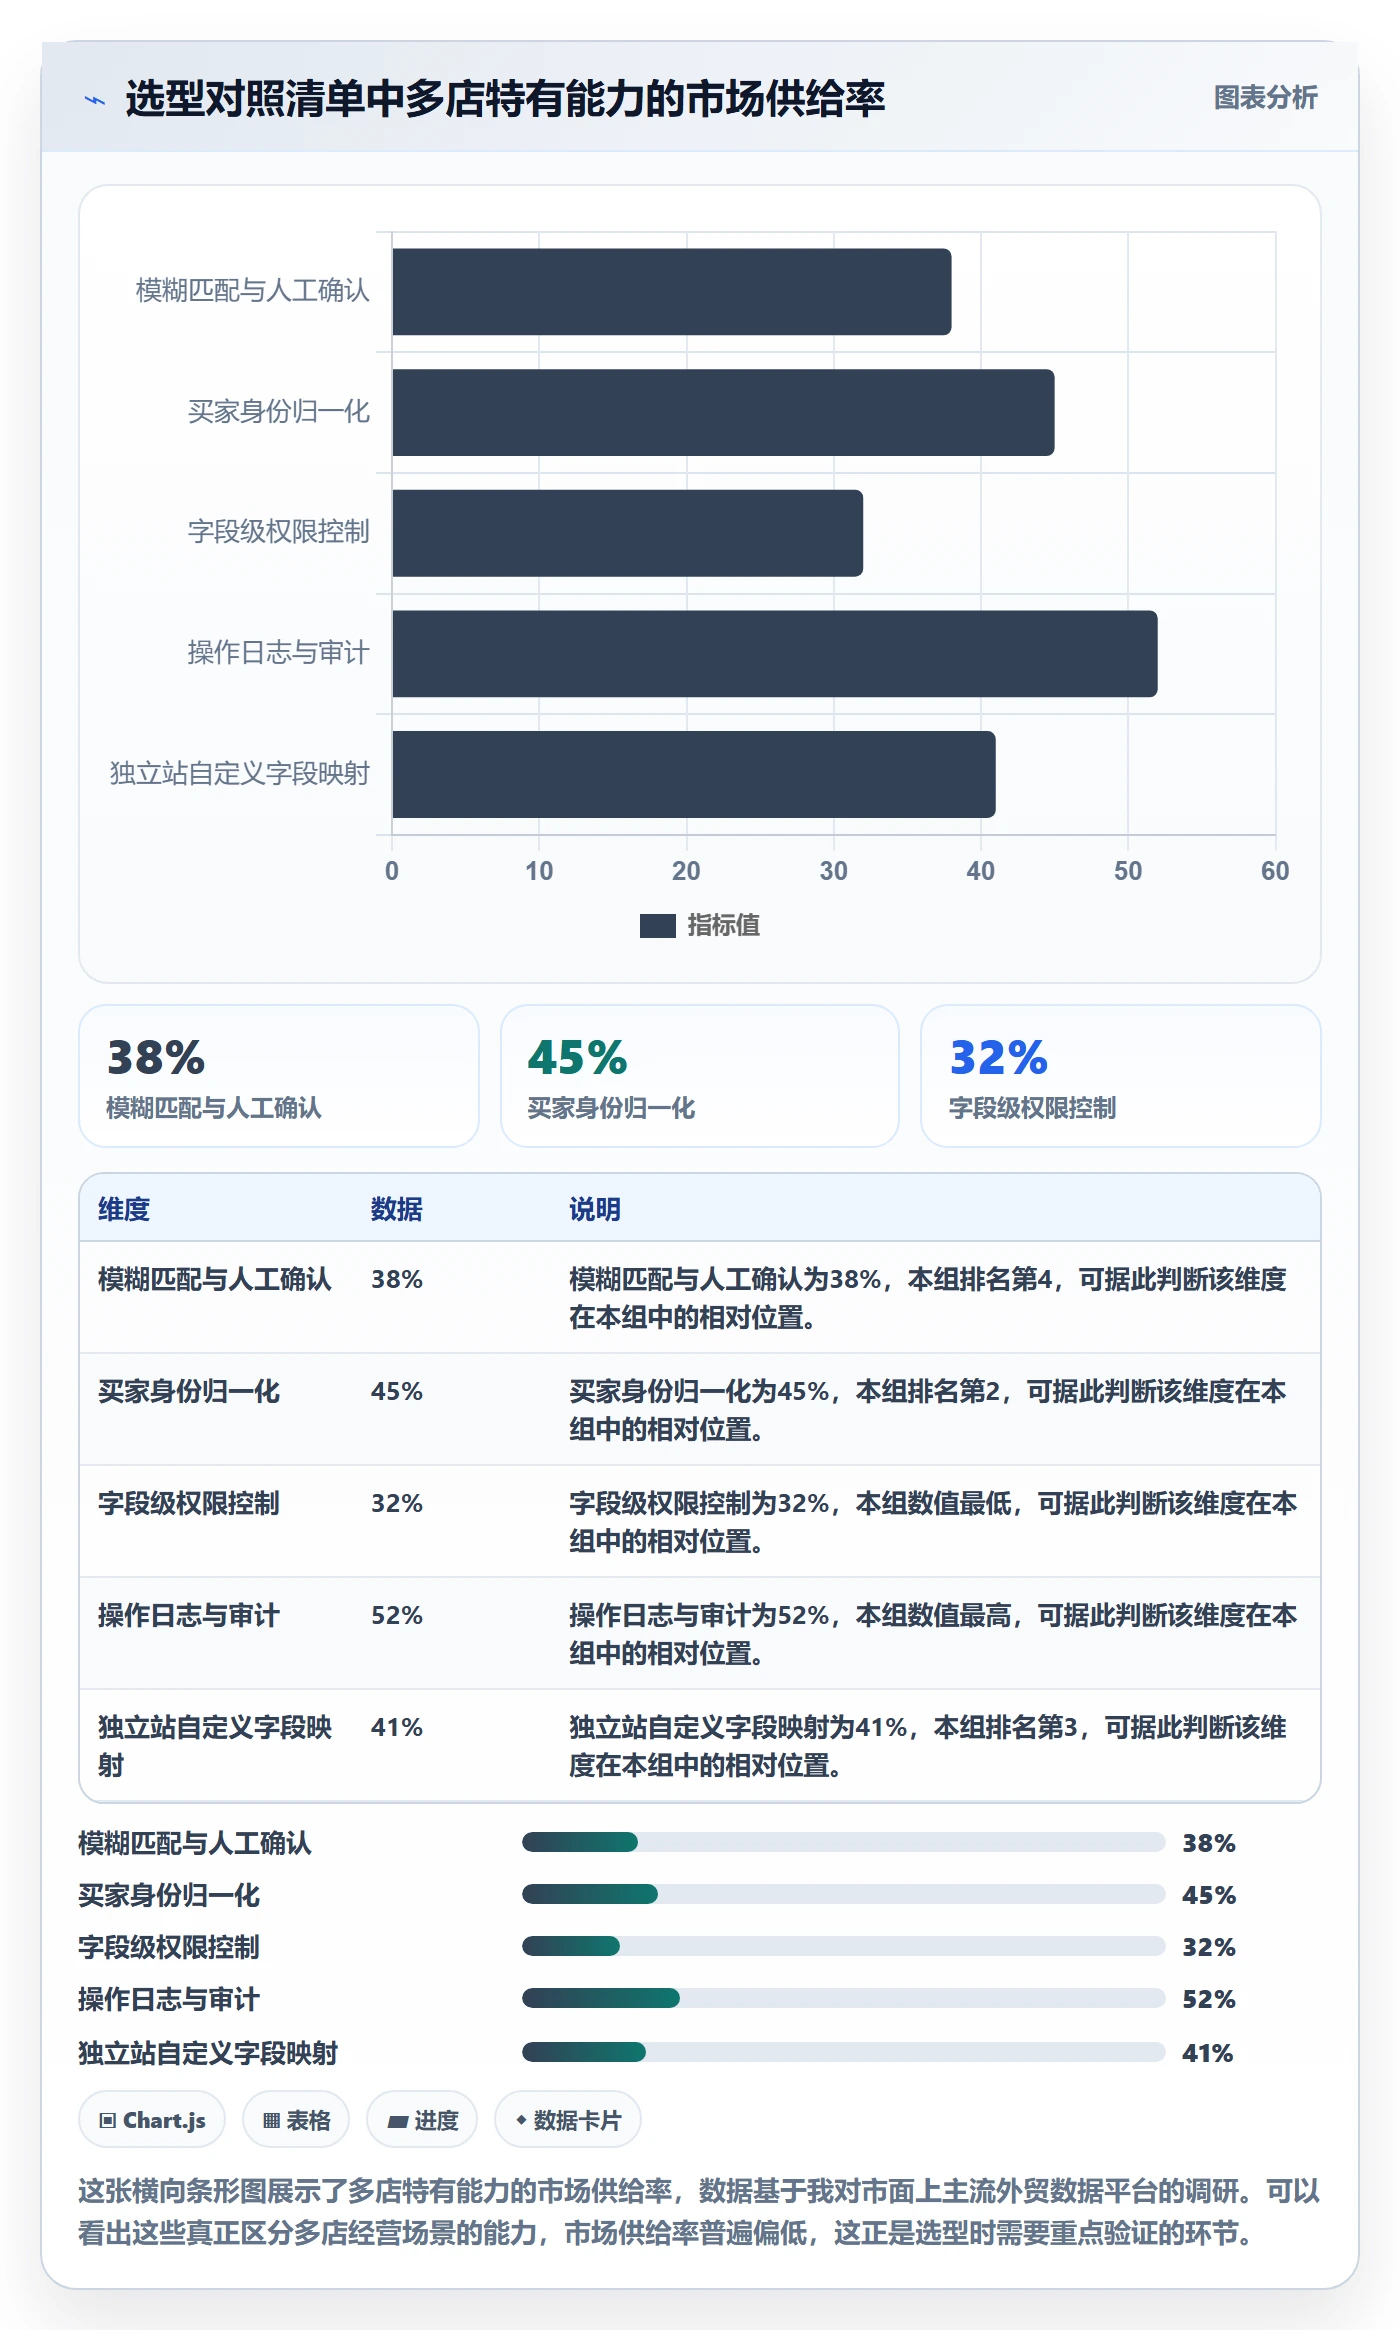Click the 数据 column header

[397, 1209]
